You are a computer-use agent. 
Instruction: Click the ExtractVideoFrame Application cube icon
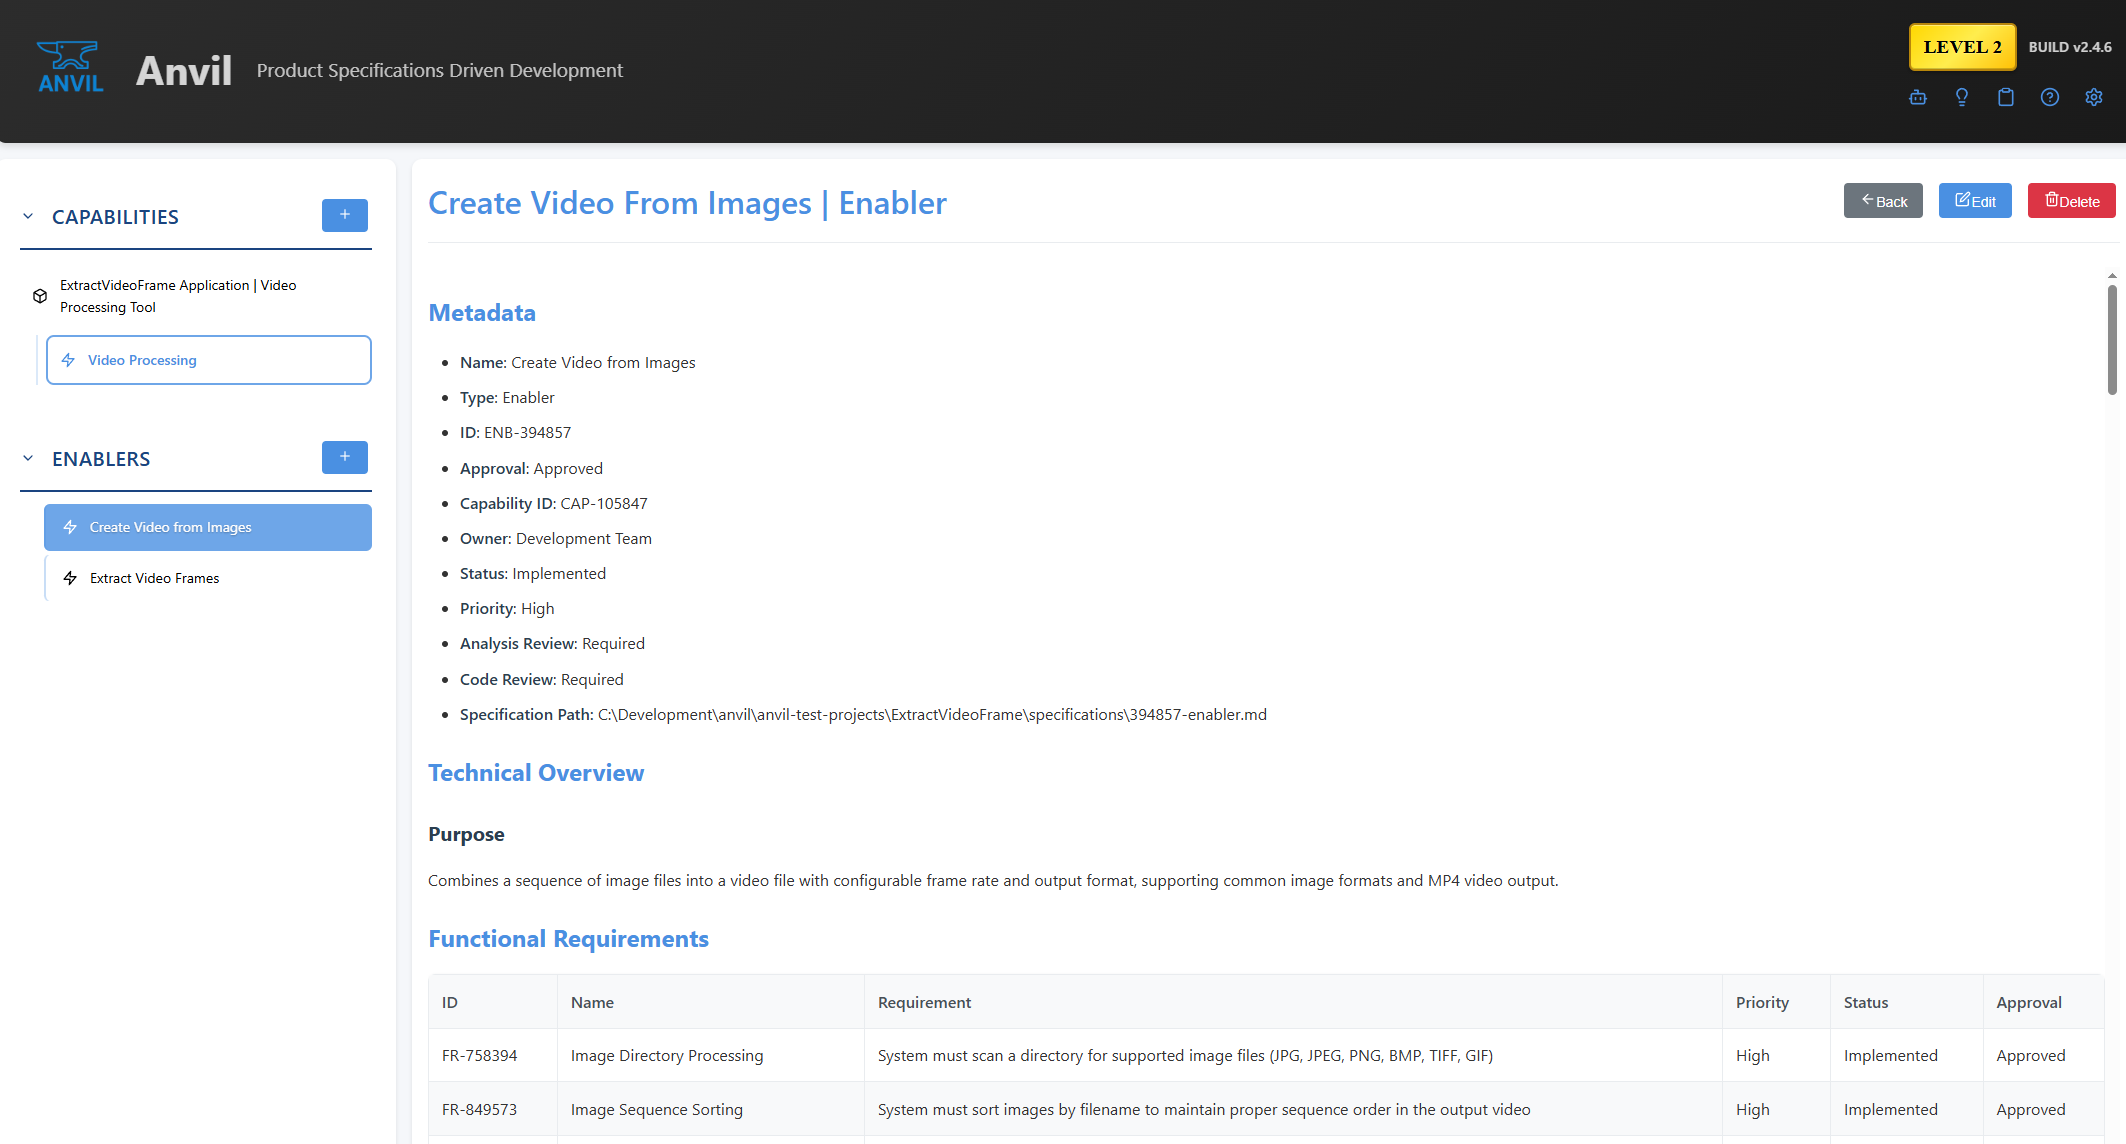[40, 296]
